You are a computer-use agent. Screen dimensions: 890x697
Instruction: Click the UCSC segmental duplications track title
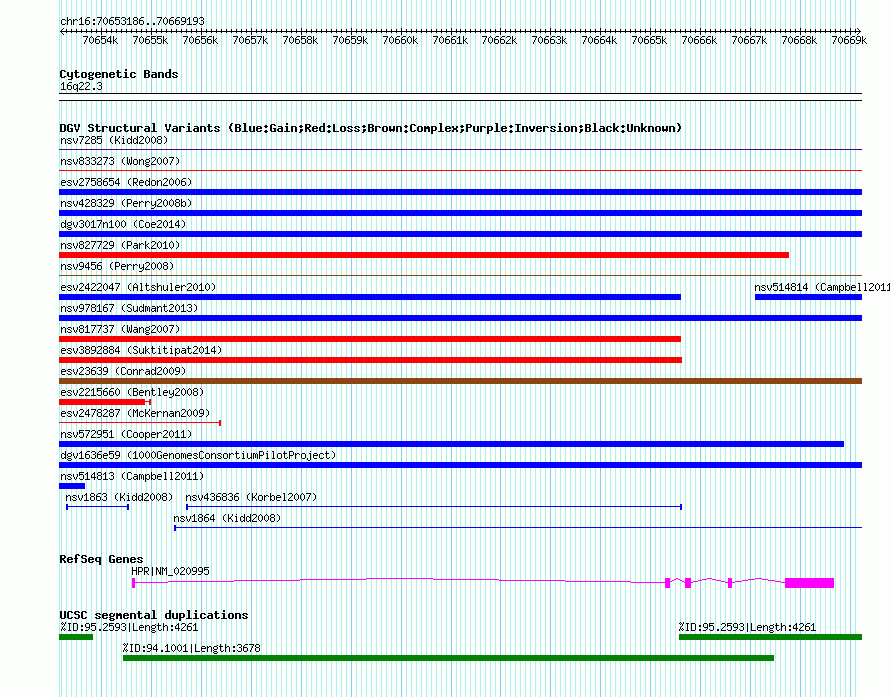(x=154, y=615)
